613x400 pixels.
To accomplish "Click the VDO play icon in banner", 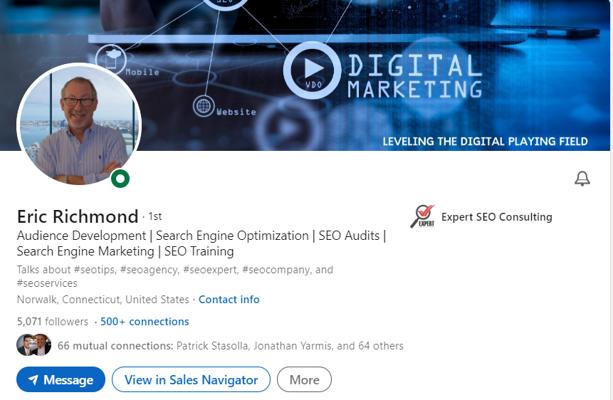I will tap(312, 70).
